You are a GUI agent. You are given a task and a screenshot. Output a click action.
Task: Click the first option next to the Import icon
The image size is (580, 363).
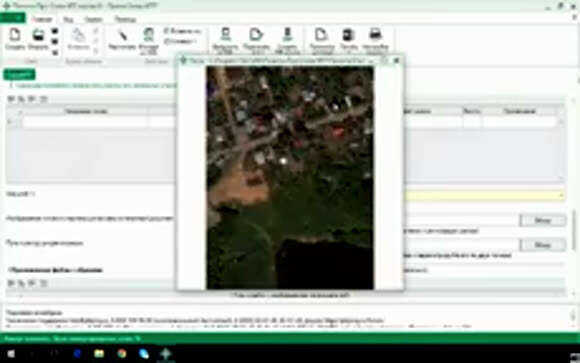point(182,31)
